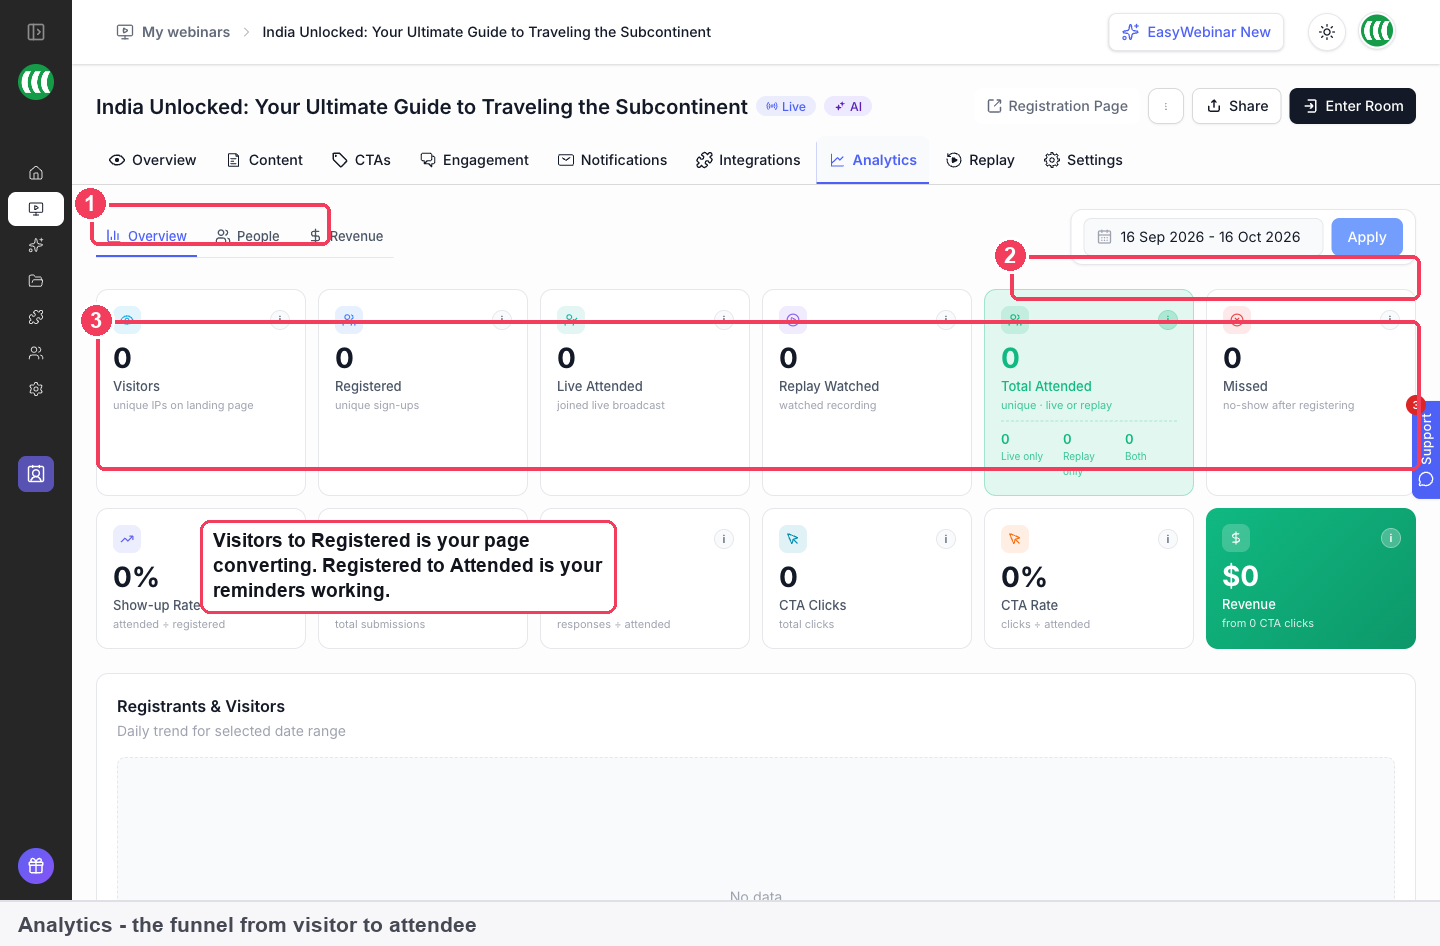Toggle the light/dark theme sun button

coord(1327,32)
